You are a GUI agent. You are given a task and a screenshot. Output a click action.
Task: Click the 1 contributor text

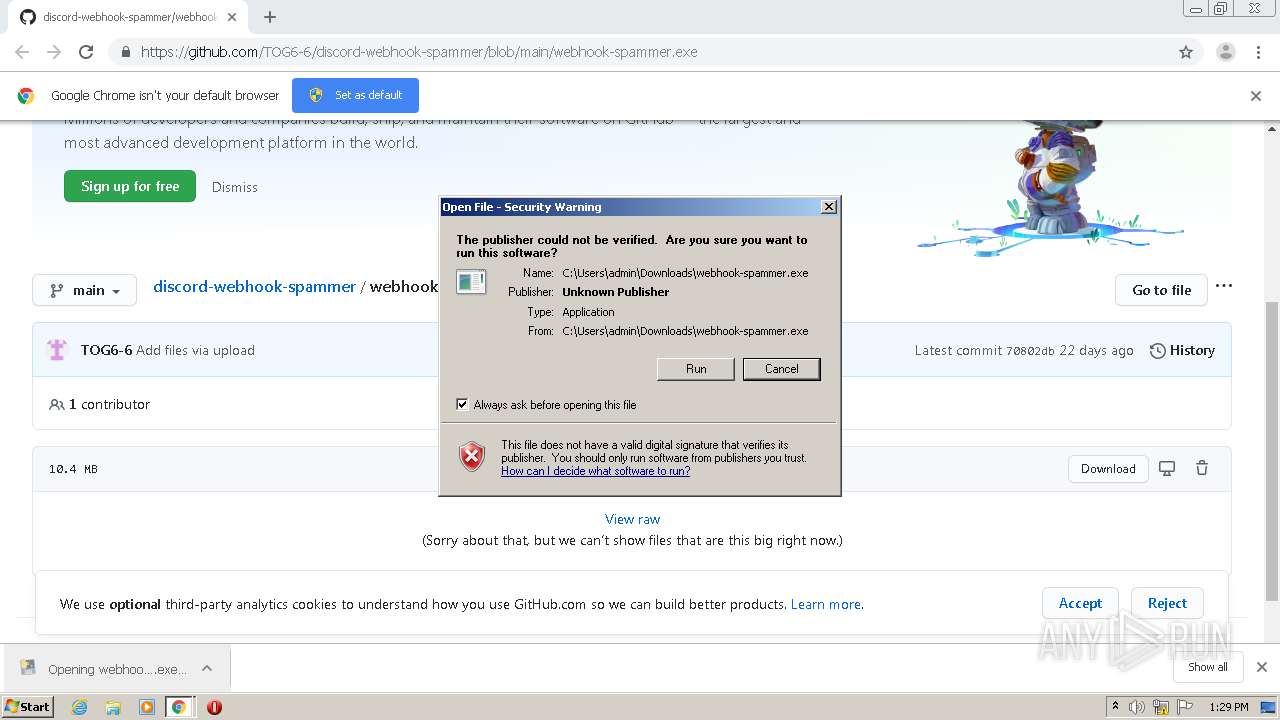(x=109, y=404)
